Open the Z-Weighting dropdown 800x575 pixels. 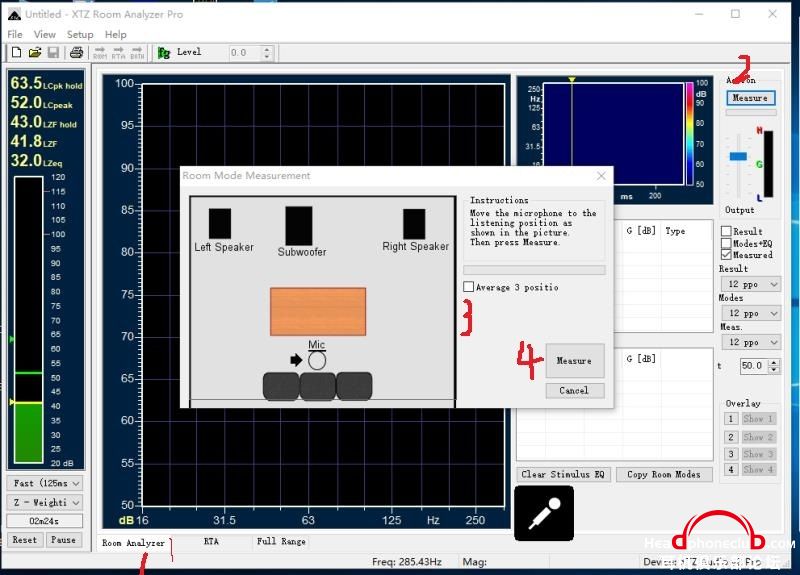tap(45, 502)
